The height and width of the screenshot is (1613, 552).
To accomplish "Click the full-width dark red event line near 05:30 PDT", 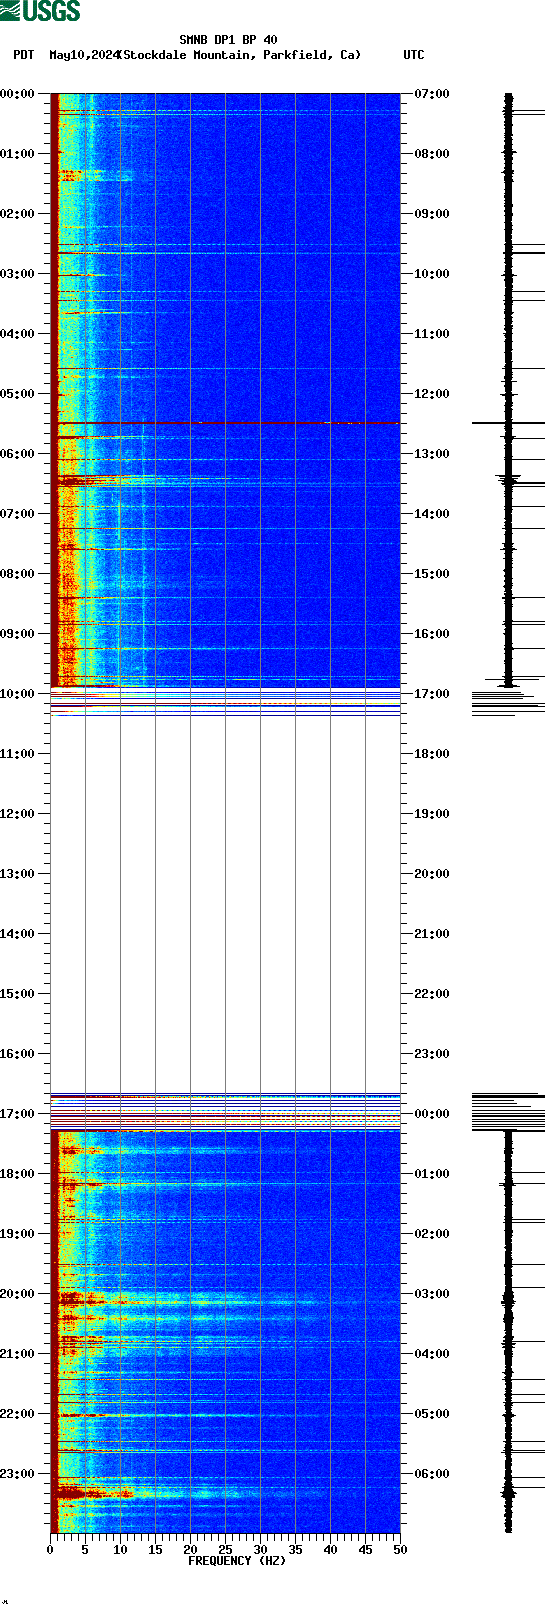I will point(225,423).
